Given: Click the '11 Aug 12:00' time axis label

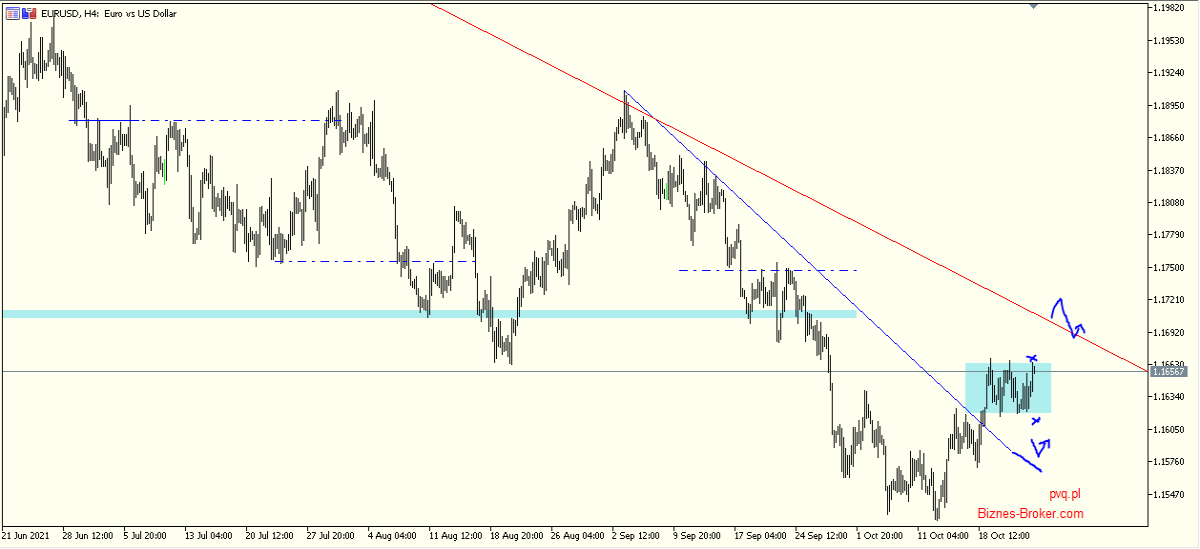Looking at the screenshot, I should [x=455, y=535].
